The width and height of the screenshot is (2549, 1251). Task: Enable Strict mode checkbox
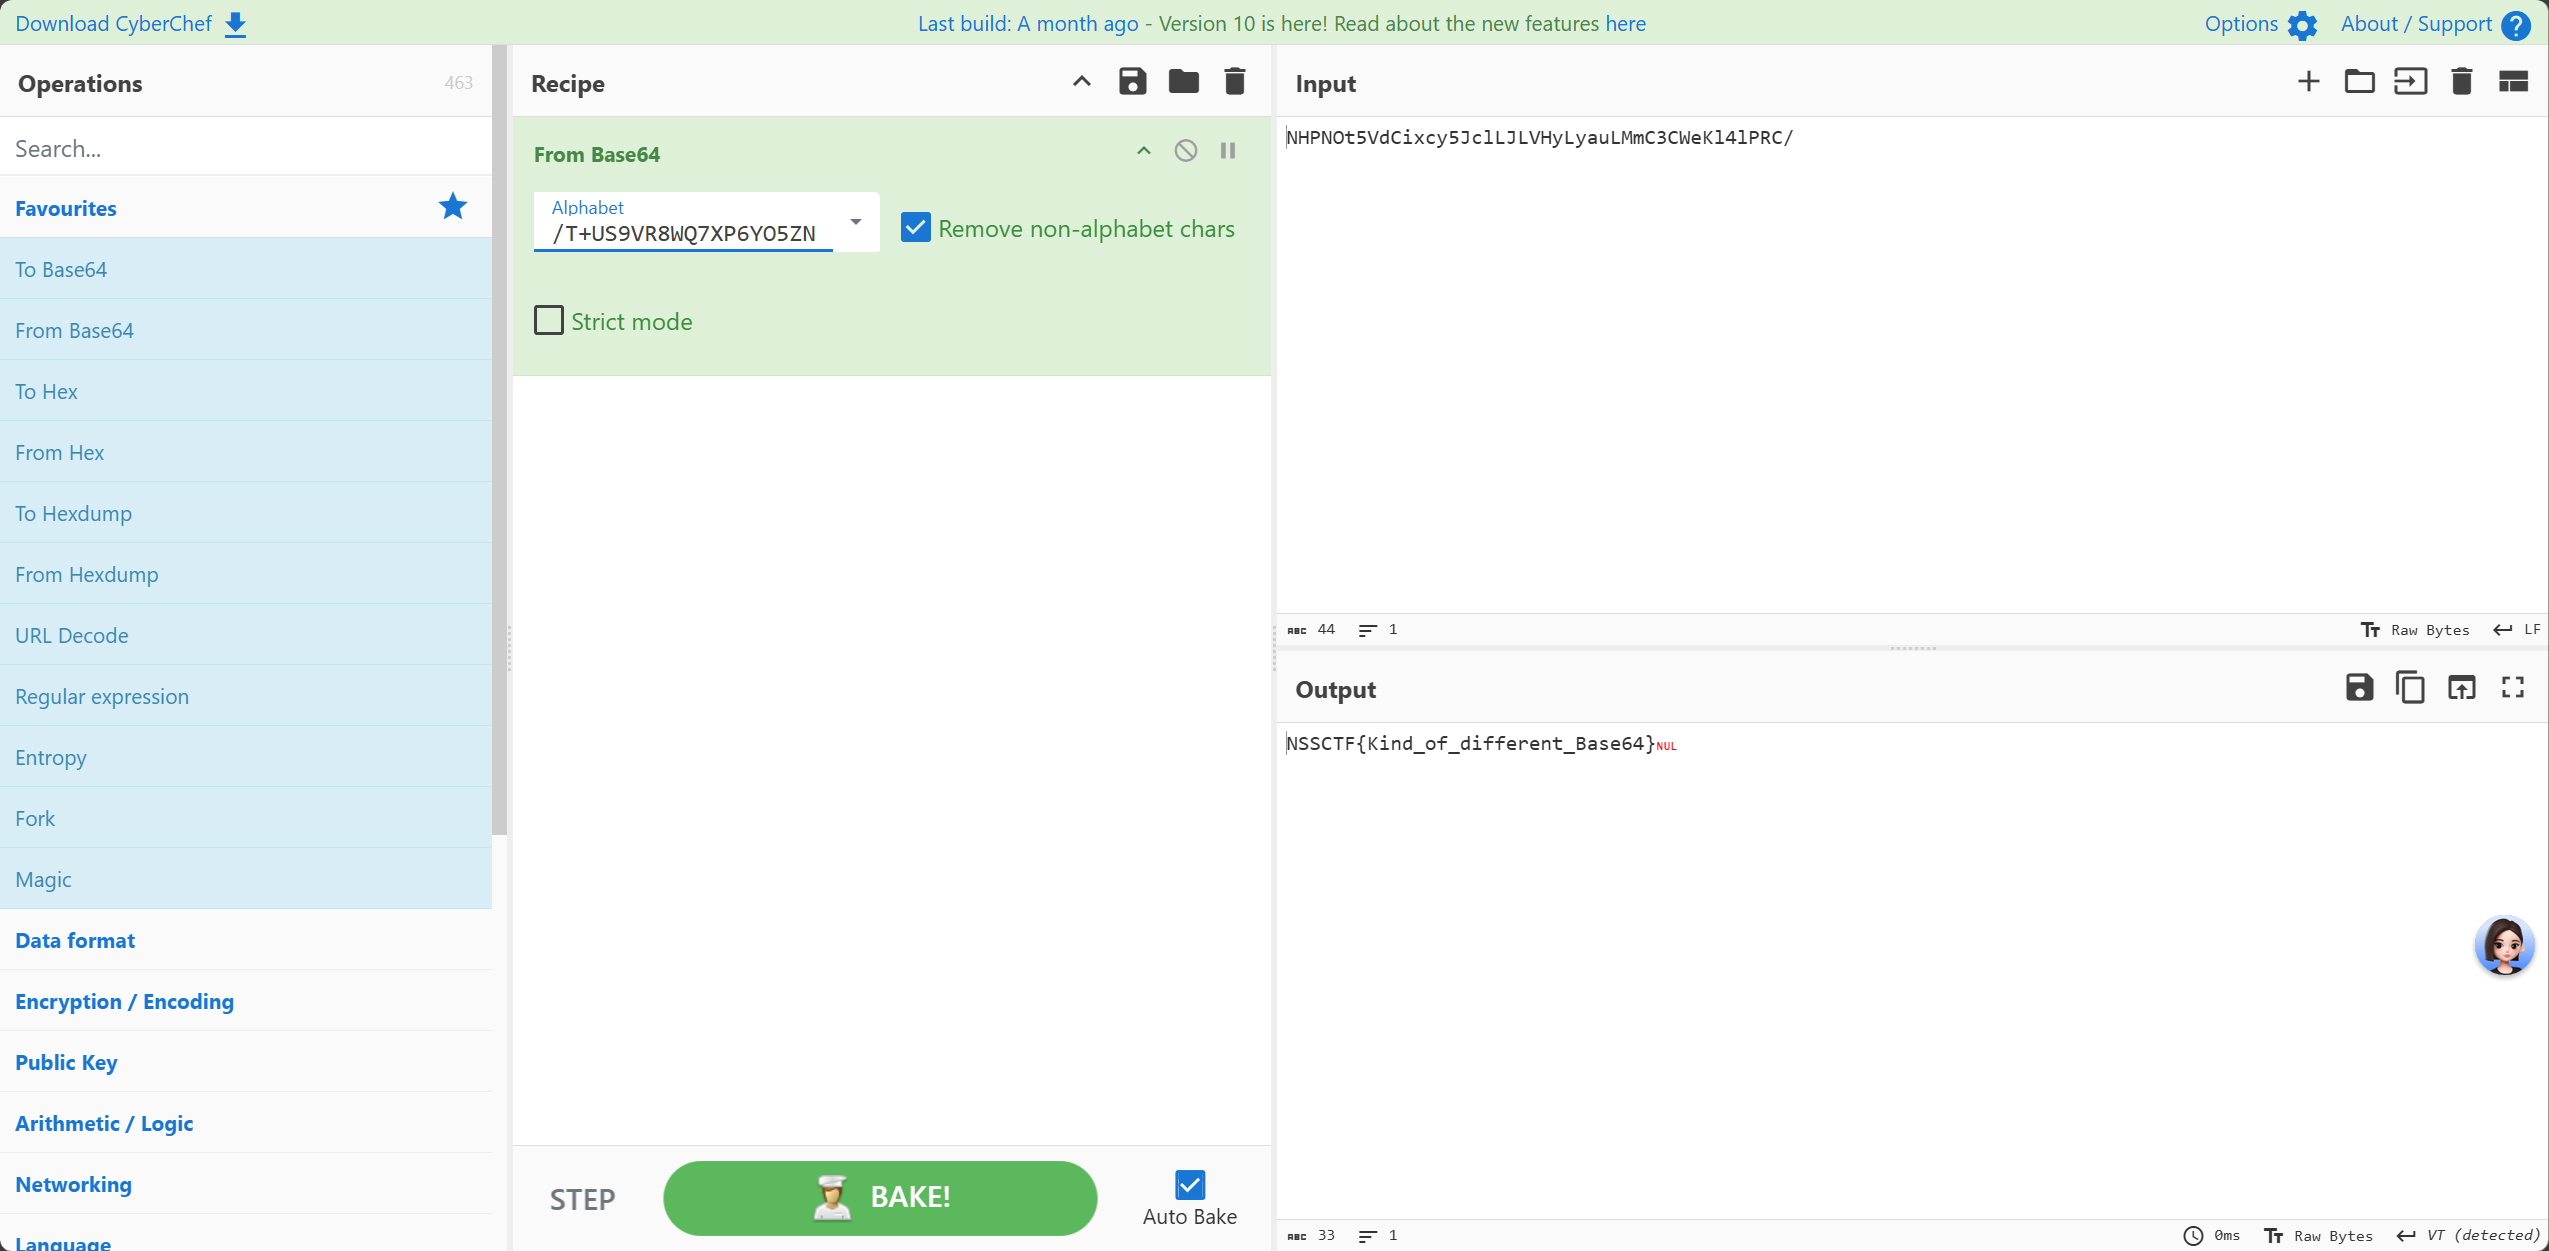(x=549, y=321)
